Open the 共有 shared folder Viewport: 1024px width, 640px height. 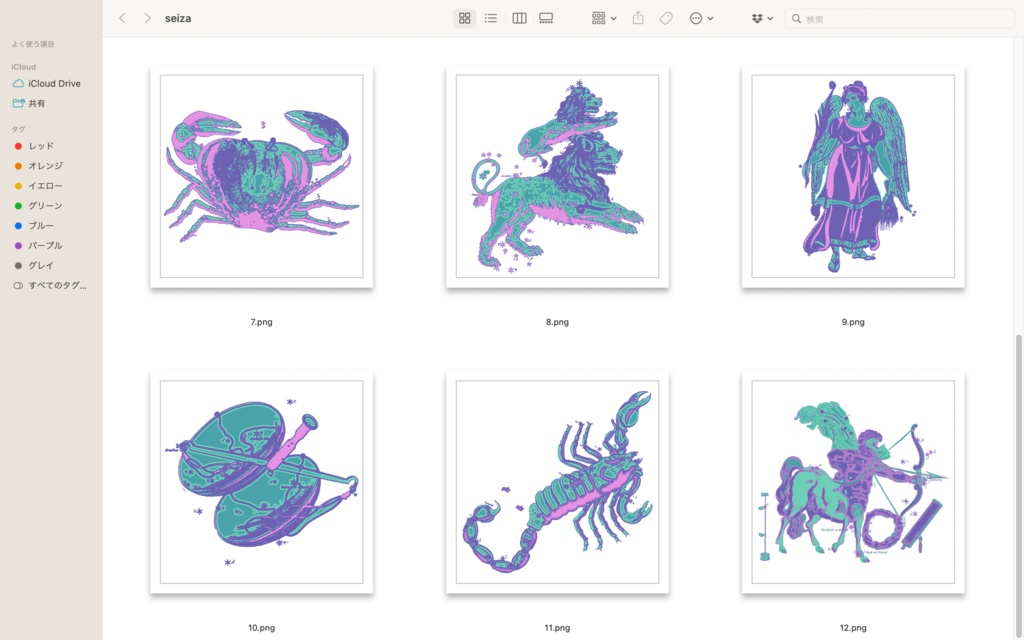click(x=29, y=103)
